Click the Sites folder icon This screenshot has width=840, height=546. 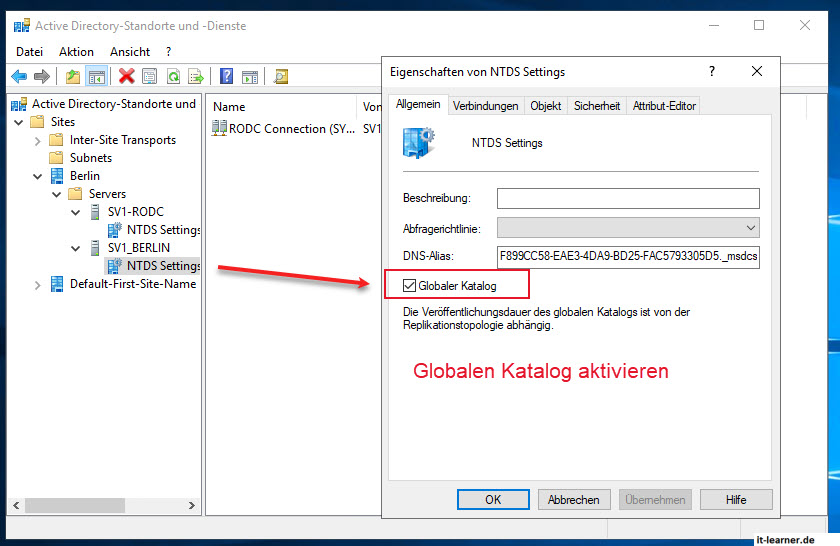coord(37,122)
